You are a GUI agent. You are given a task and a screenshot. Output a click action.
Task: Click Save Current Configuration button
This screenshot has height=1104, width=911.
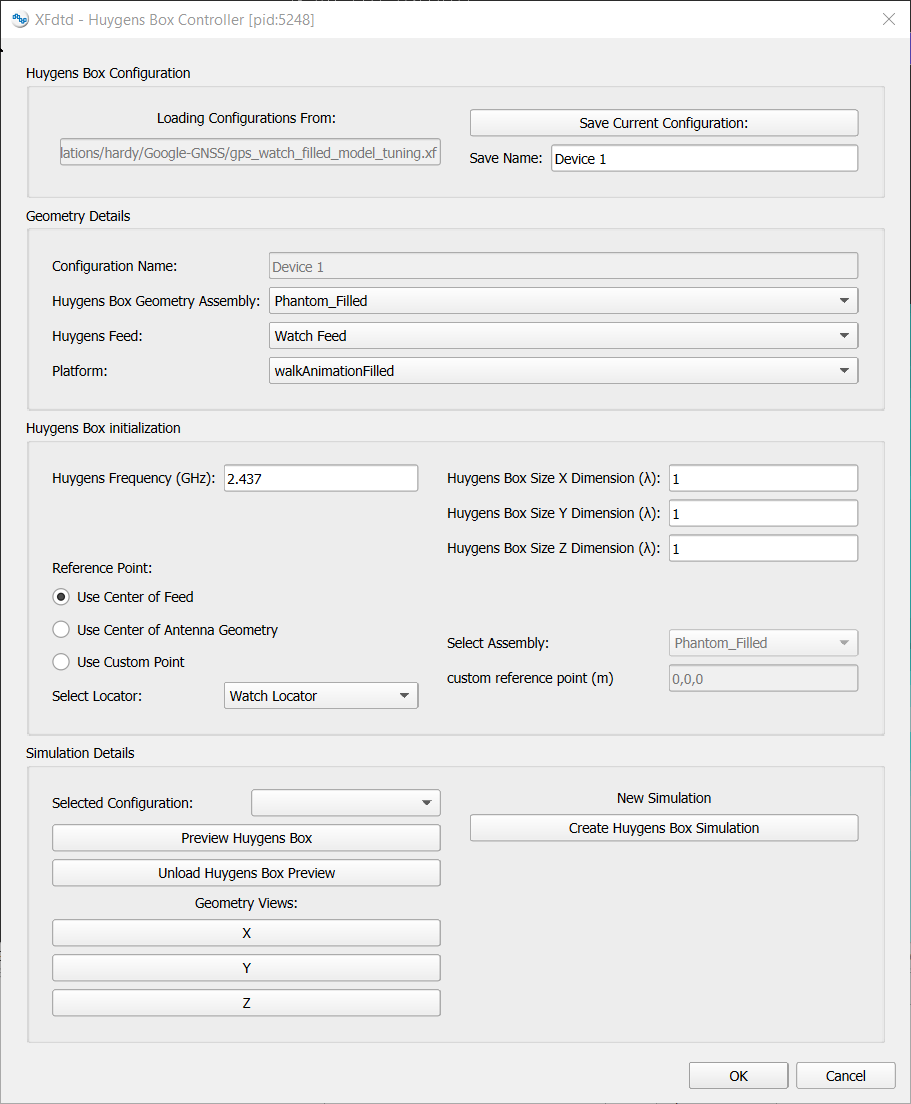pos(664,123)
